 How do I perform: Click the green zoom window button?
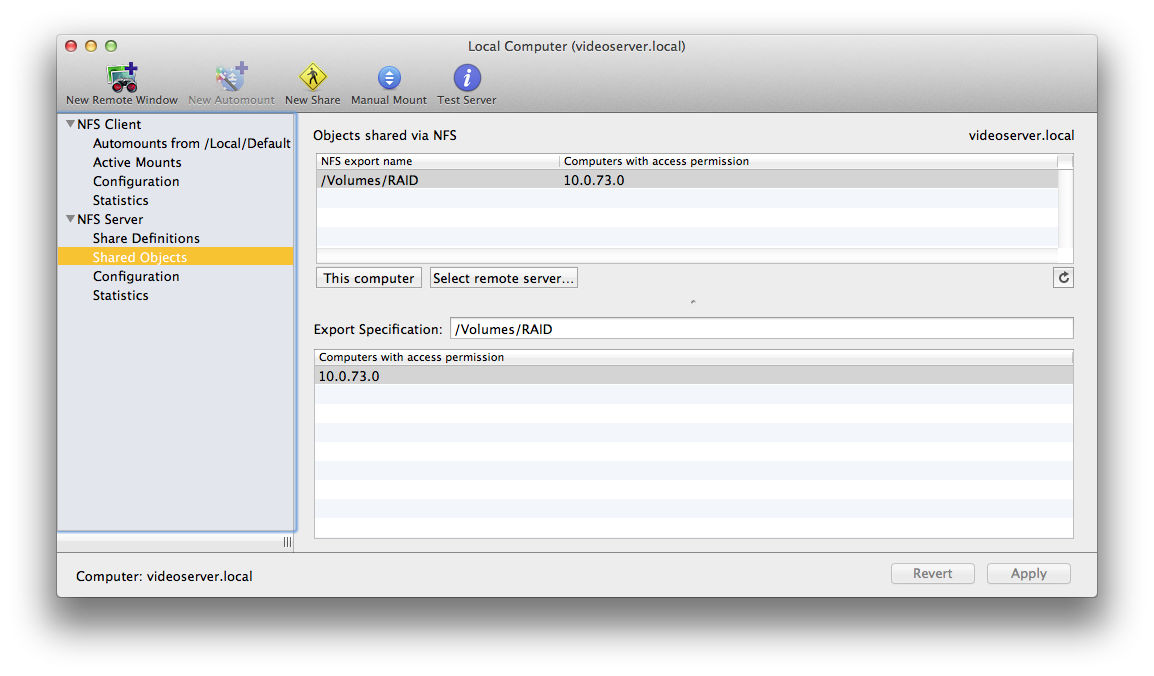click(x=111, y=46)
